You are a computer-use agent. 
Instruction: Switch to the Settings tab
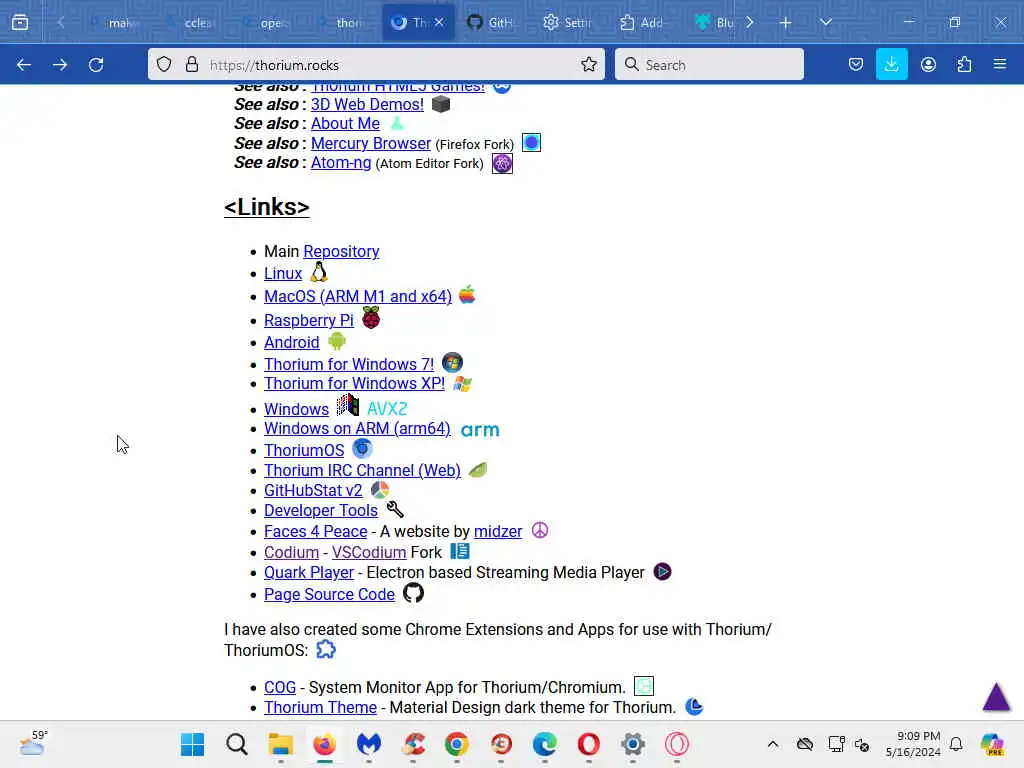point(567,22)
